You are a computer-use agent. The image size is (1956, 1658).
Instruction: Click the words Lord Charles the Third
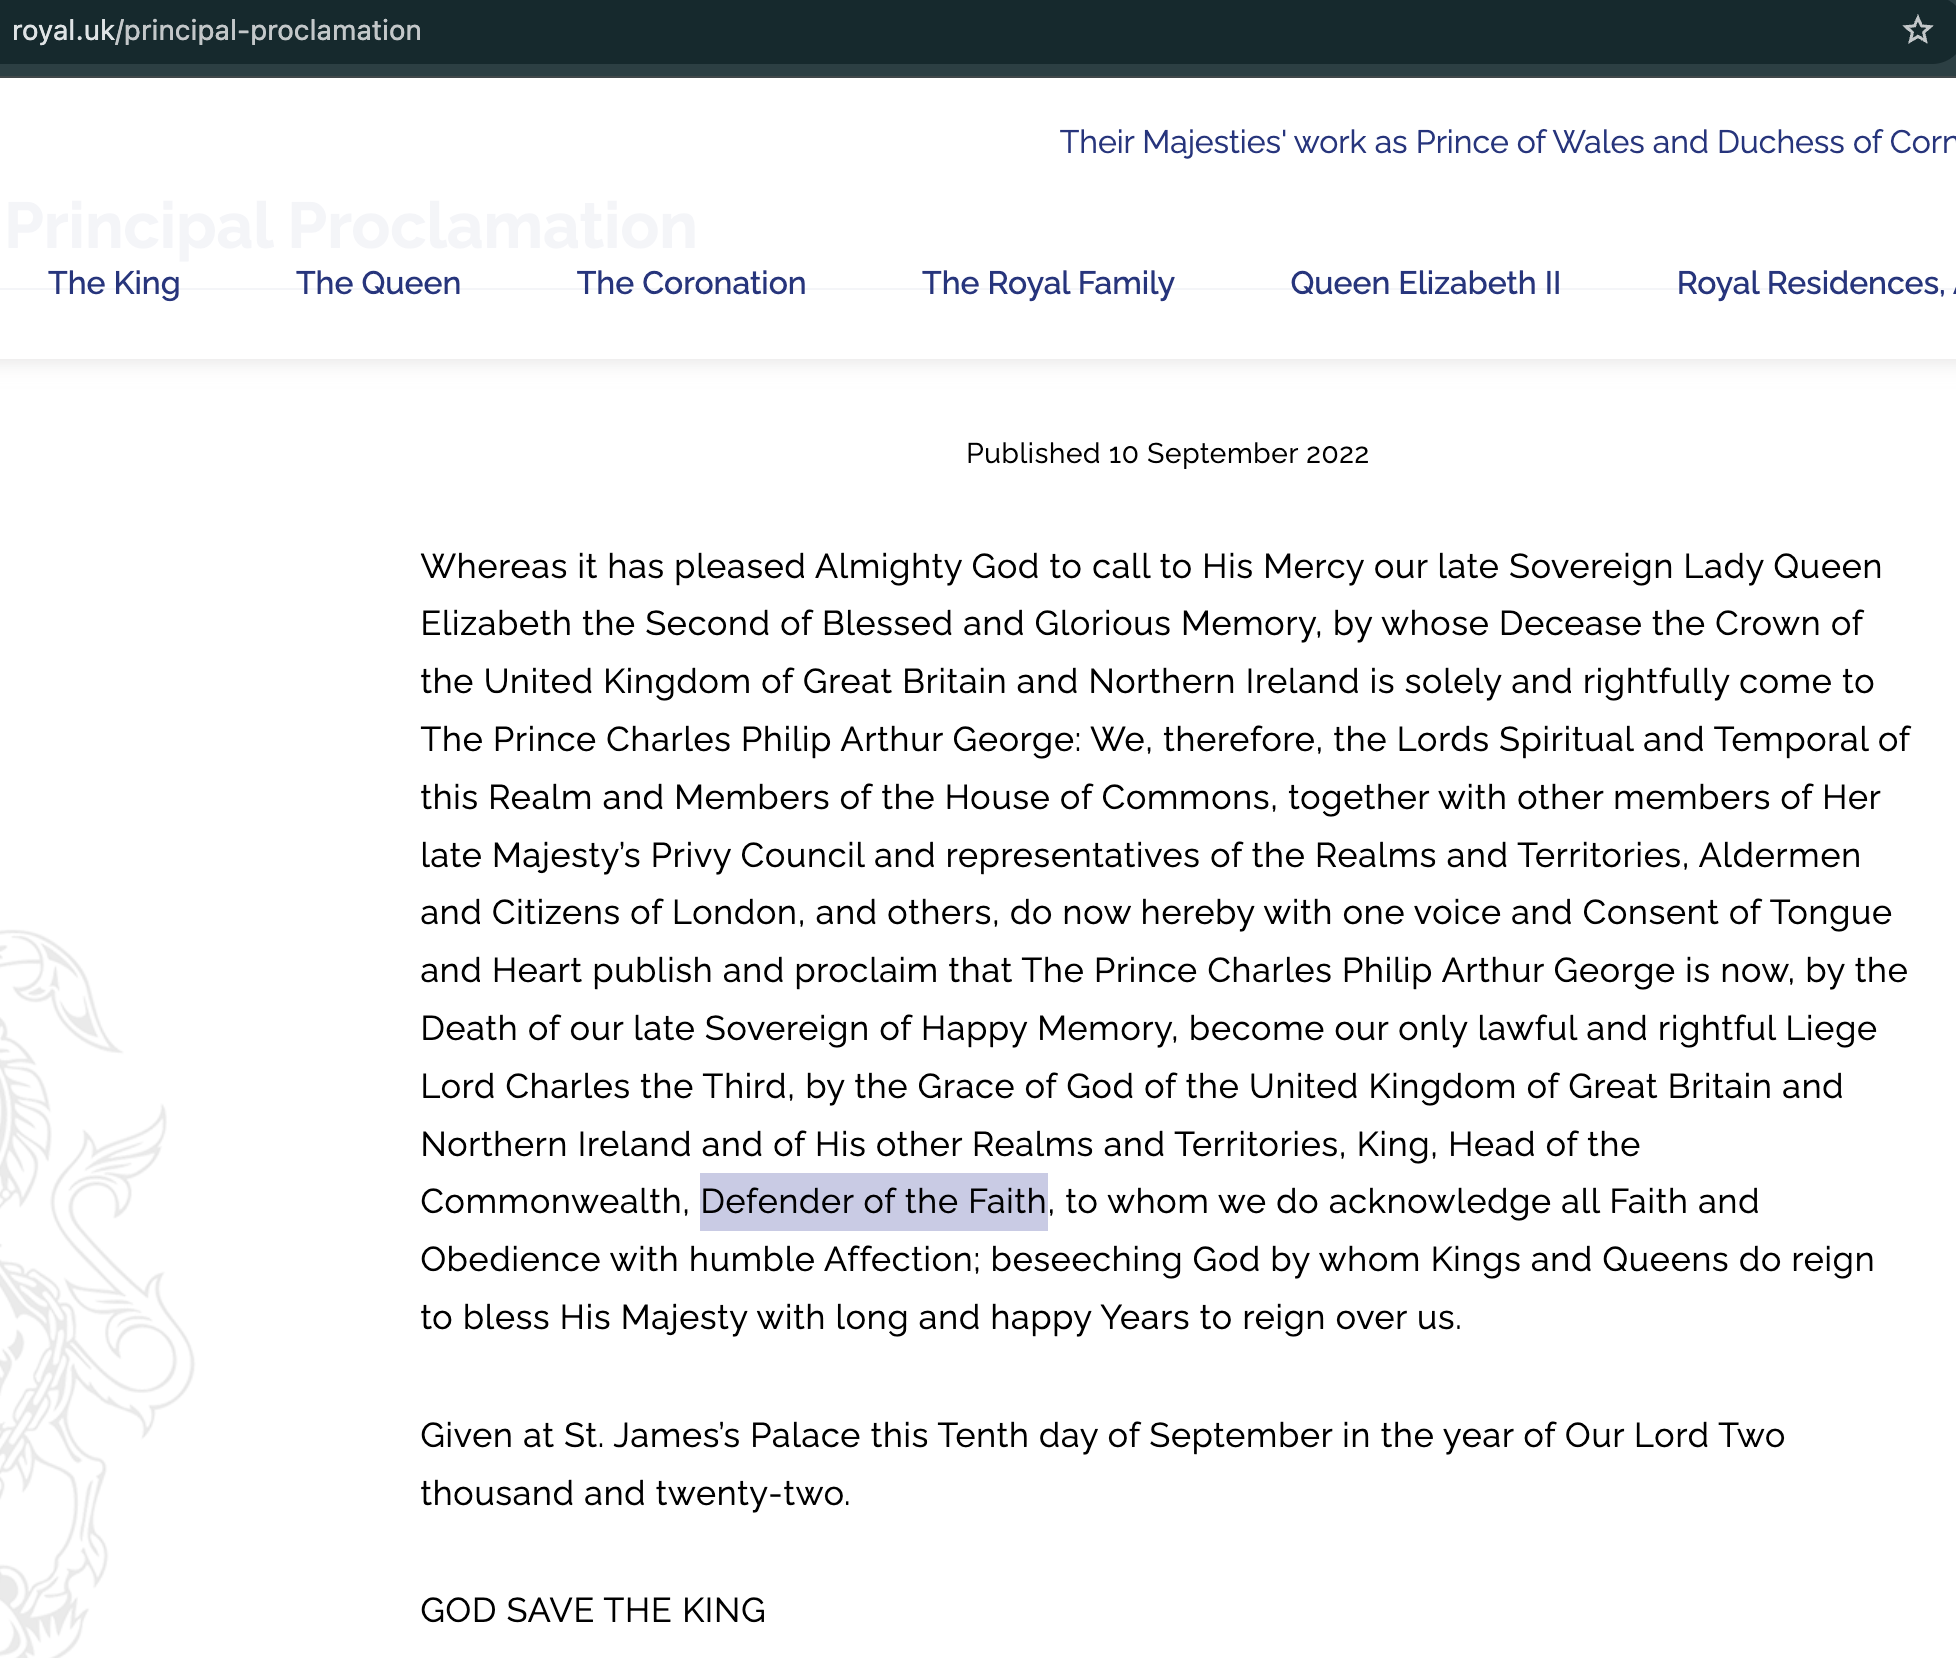tap(606, 1086)
